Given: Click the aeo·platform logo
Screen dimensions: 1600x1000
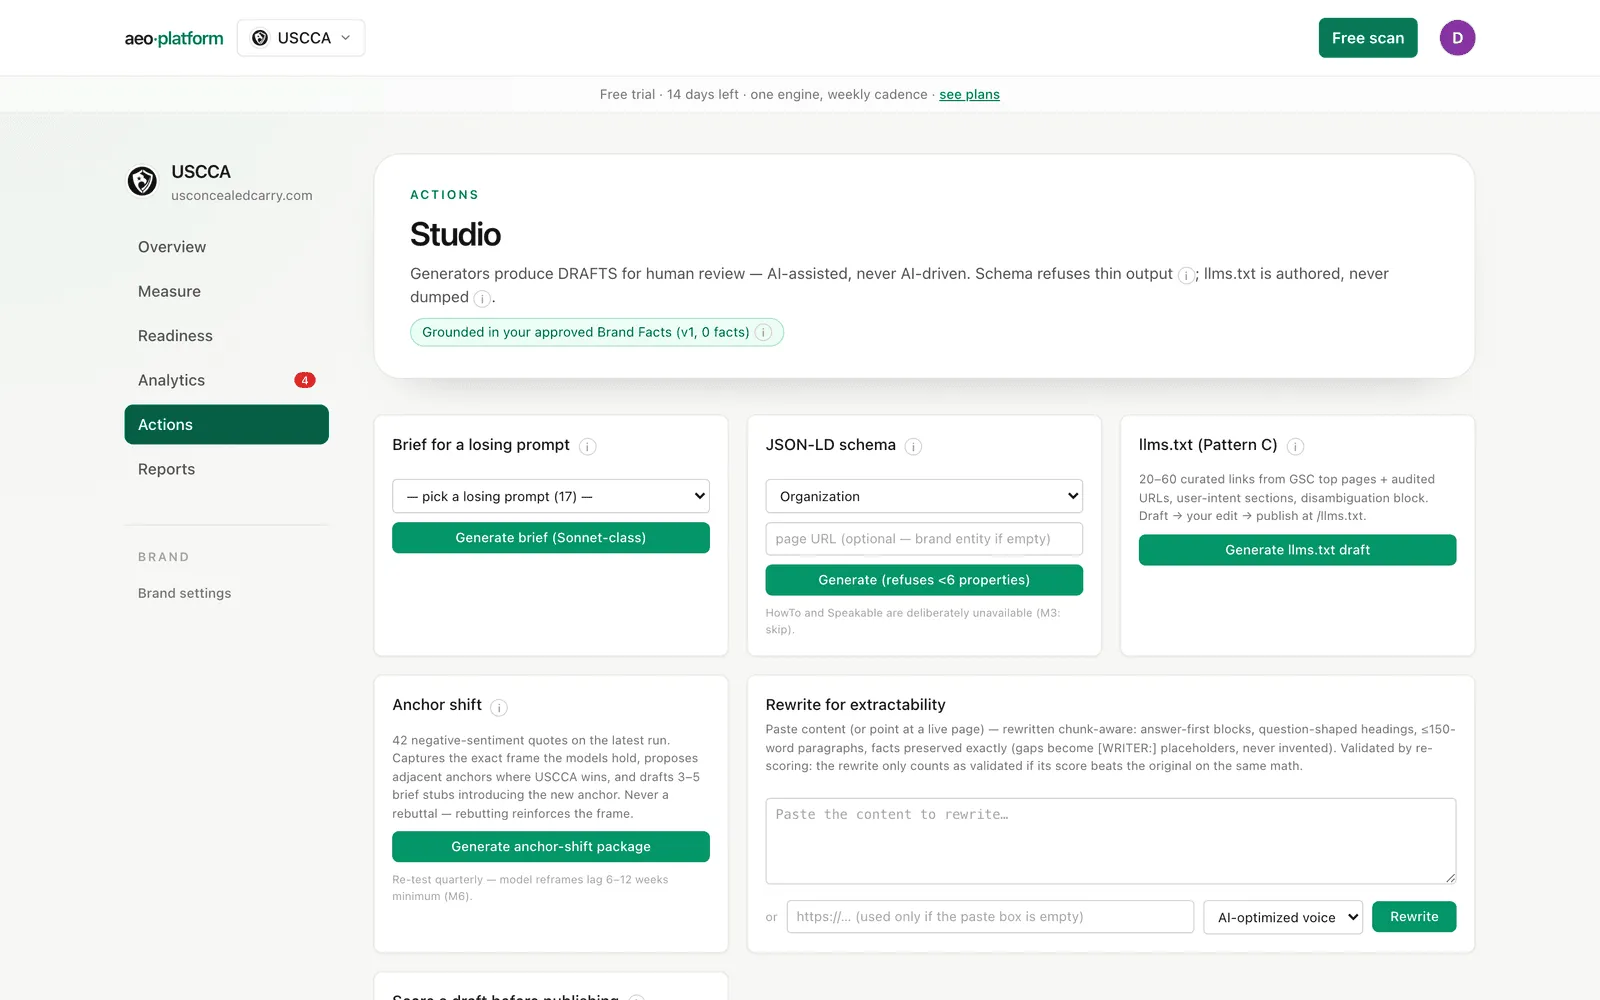Looking at the screenshot, I should pyautogui.click(x=174, y=38).
